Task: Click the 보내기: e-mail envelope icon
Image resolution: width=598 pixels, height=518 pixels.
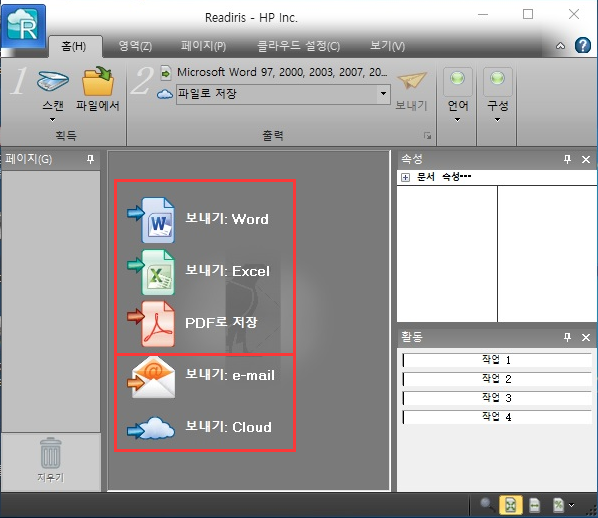Action: pyautogui.click(x=151, y=378)
